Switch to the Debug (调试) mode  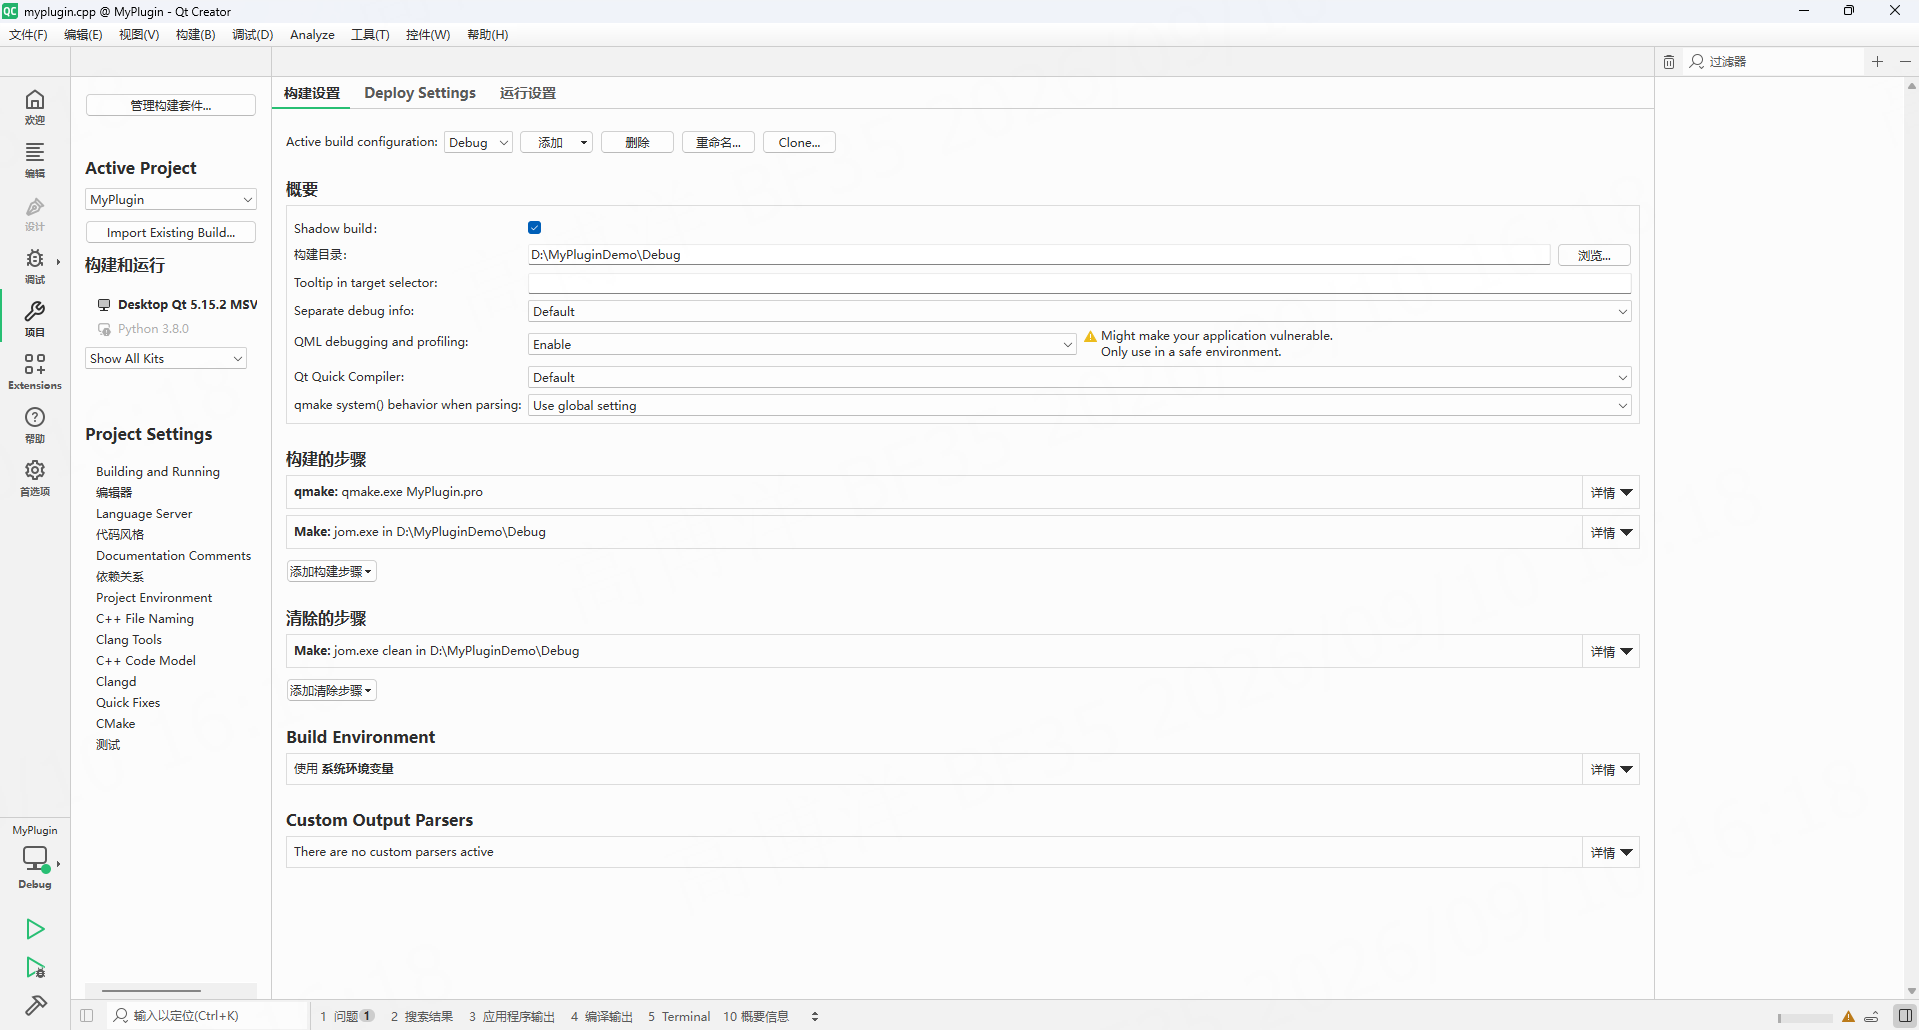35,266
